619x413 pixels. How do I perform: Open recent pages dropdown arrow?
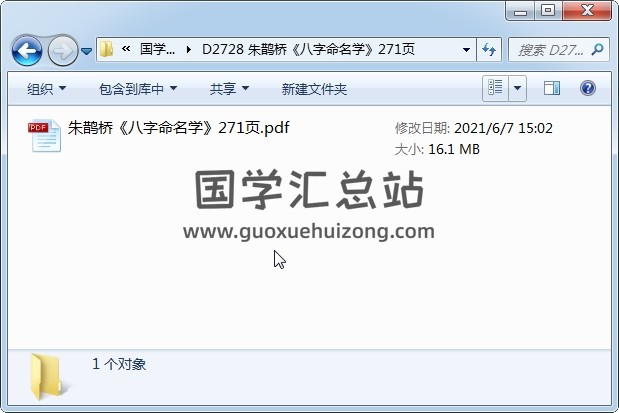point(86,51)
